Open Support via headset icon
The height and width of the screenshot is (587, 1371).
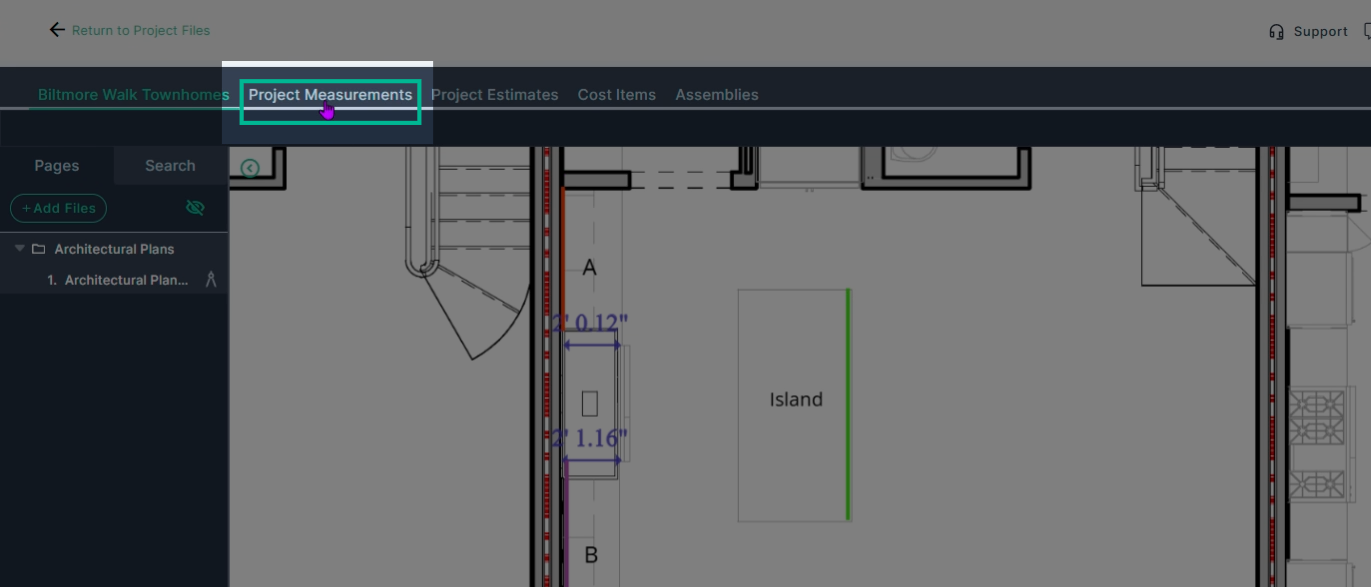[1276, 31]
